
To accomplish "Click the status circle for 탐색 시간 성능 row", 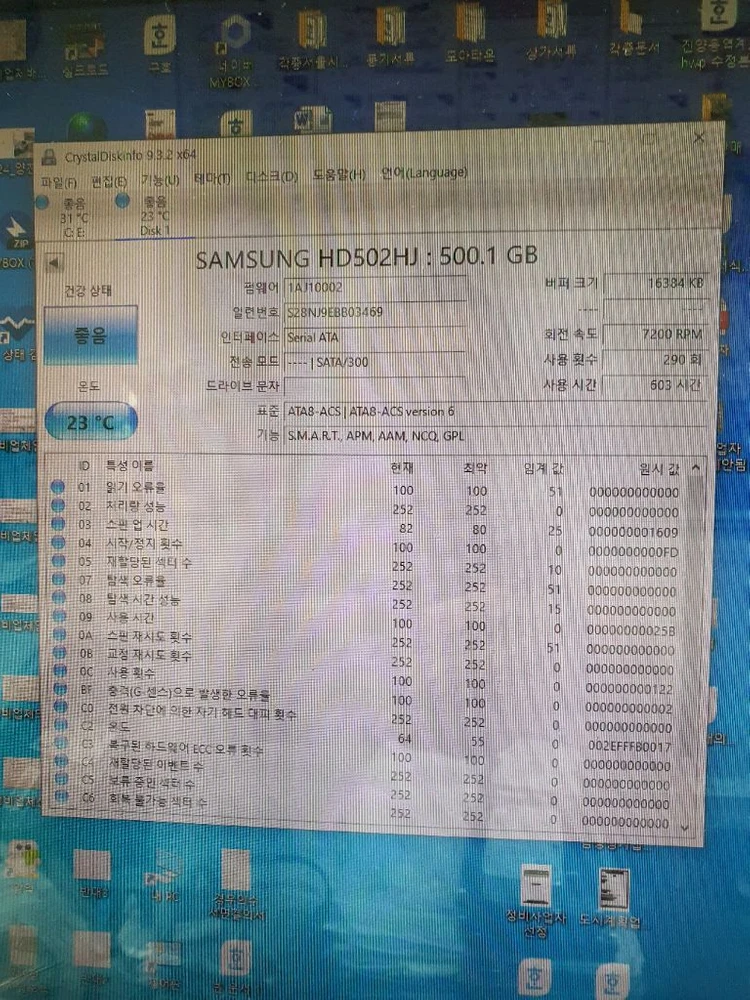I will click(59, 598).
